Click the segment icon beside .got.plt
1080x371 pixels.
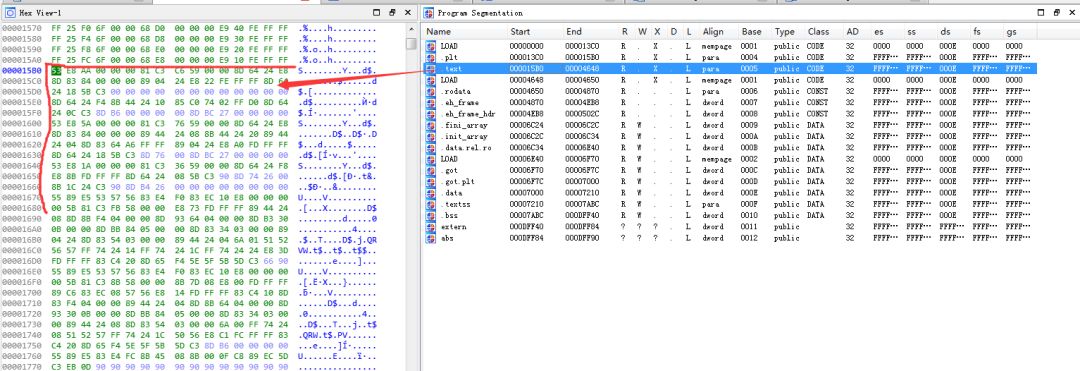431,181
